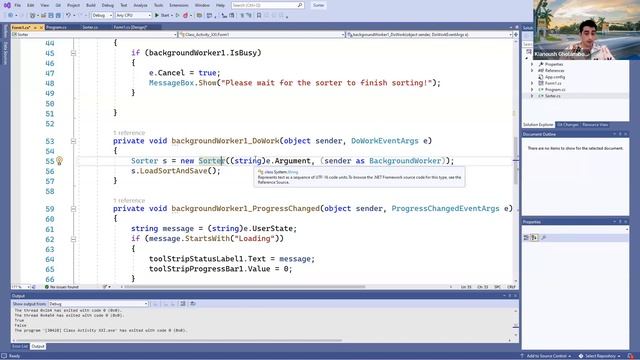Click the Open File toolbar icon
Image resolution: width=640 pixels, height=360 pixels.
coord(43,16)
